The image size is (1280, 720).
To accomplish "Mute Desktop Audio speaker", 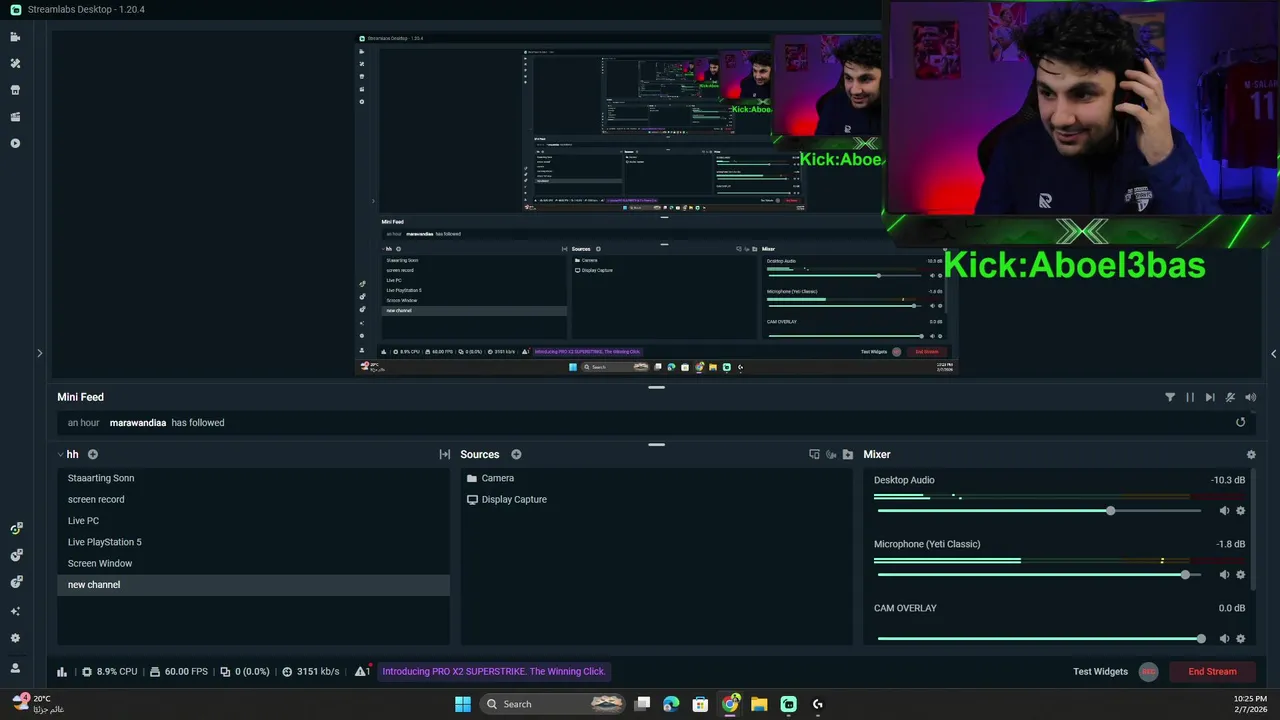I will [x=1224, y=511].
